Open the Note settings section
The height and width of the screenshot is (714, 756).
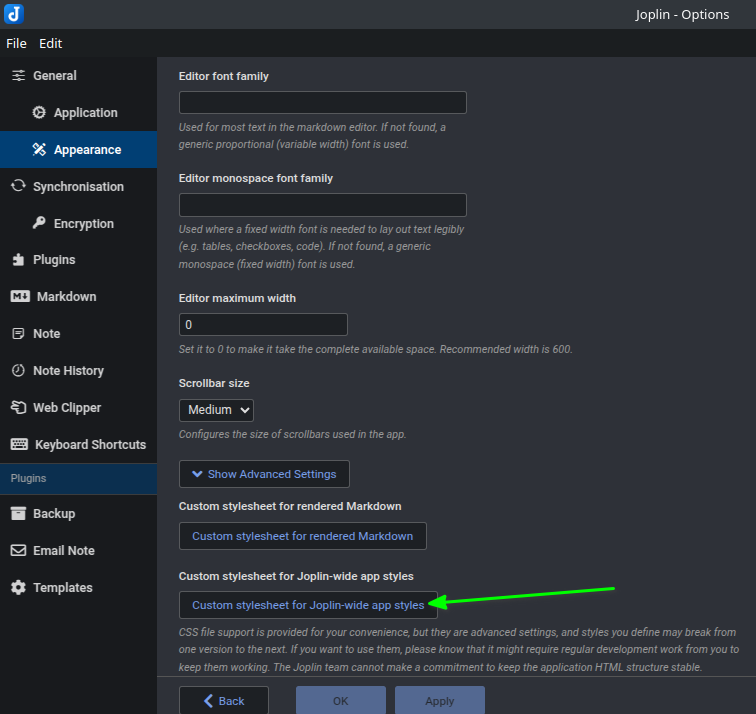(78, 334)
